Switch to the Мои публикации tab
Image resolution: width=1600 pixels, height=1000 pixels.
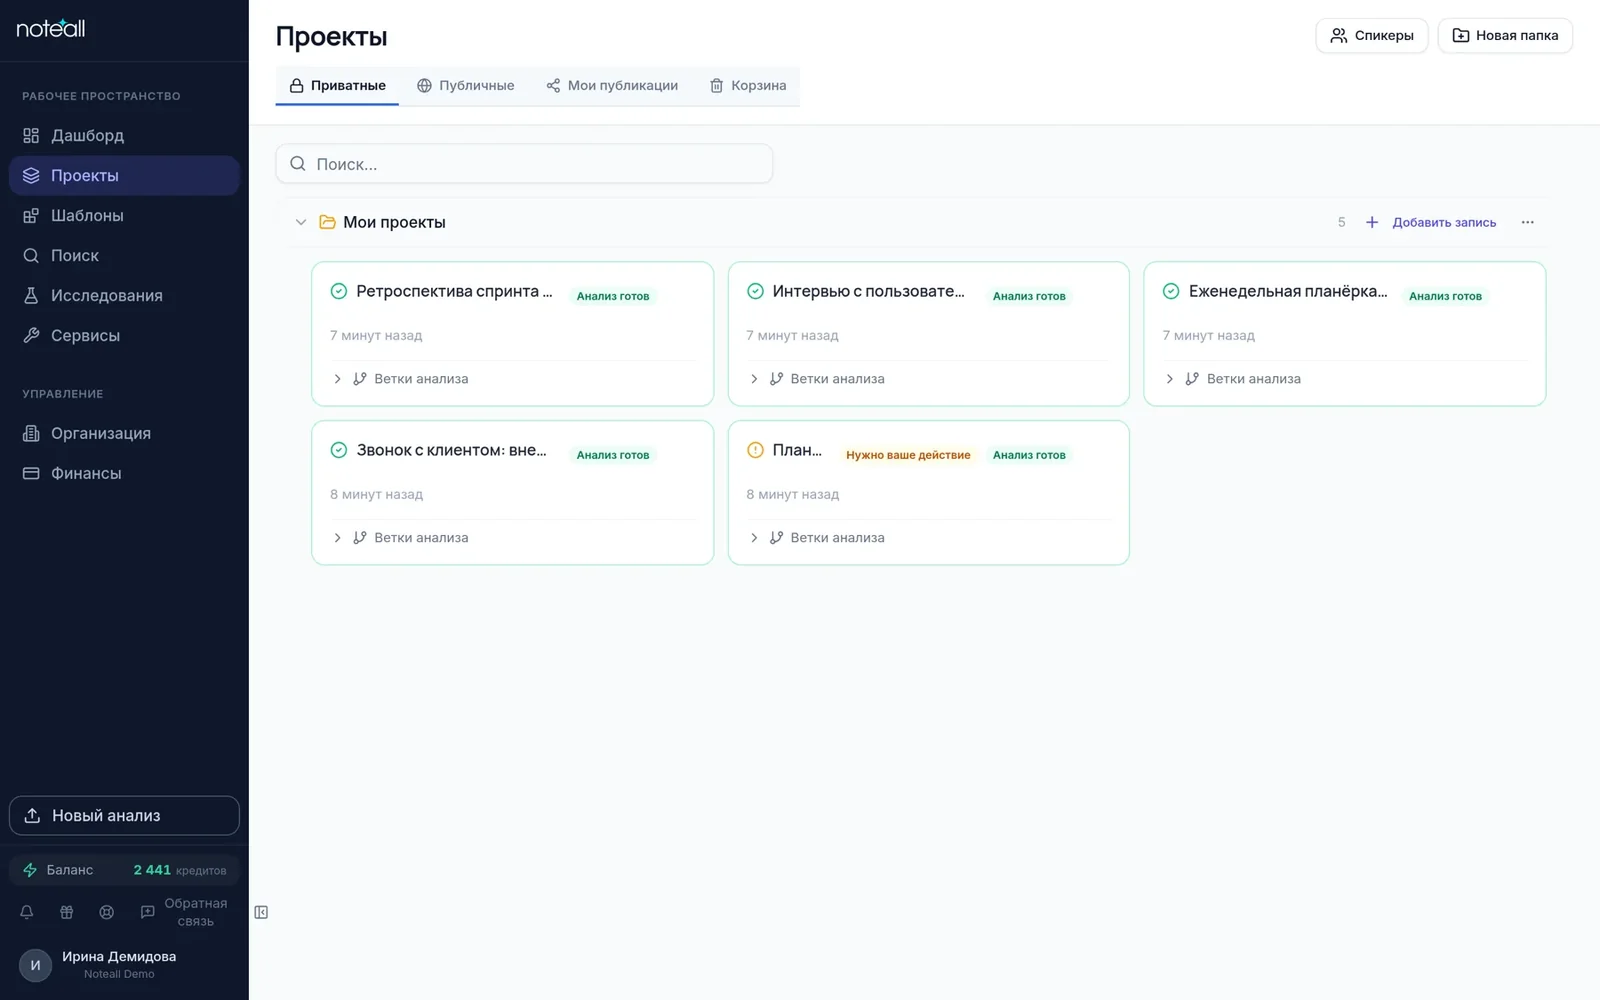click(612, 85)
